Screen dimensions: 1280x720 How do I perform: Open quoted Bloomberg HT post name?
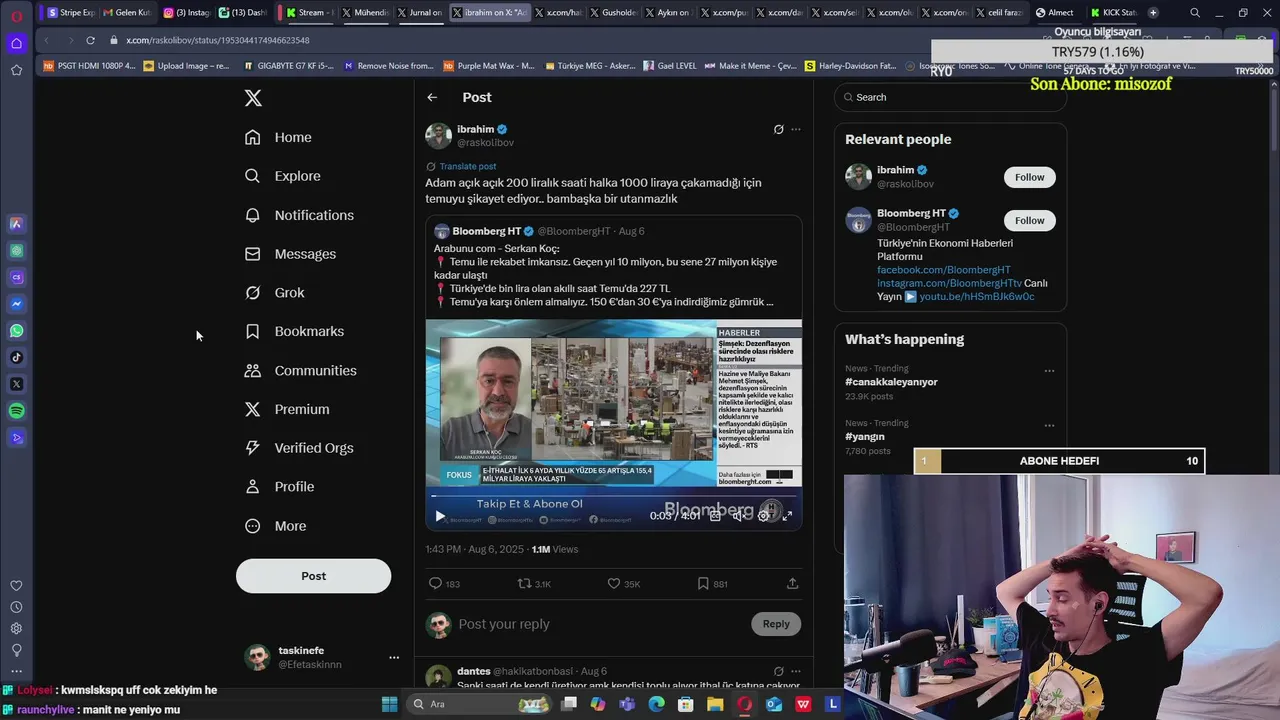pyautogui.click(x=487, y=231)
